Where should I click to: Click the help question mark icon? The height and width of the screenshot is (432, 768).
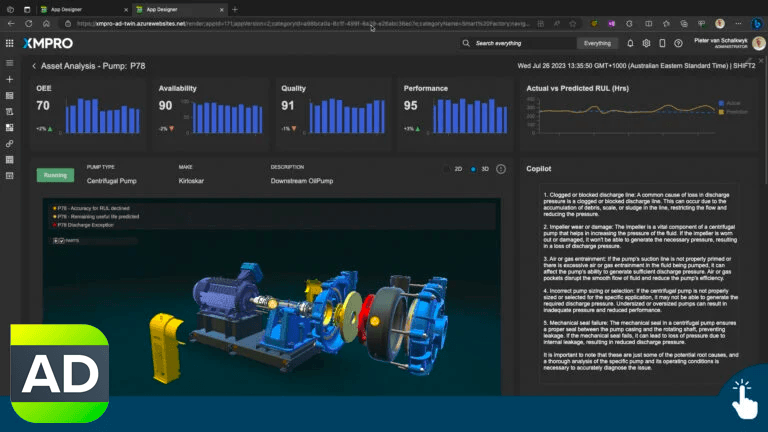tap(678, 43)
